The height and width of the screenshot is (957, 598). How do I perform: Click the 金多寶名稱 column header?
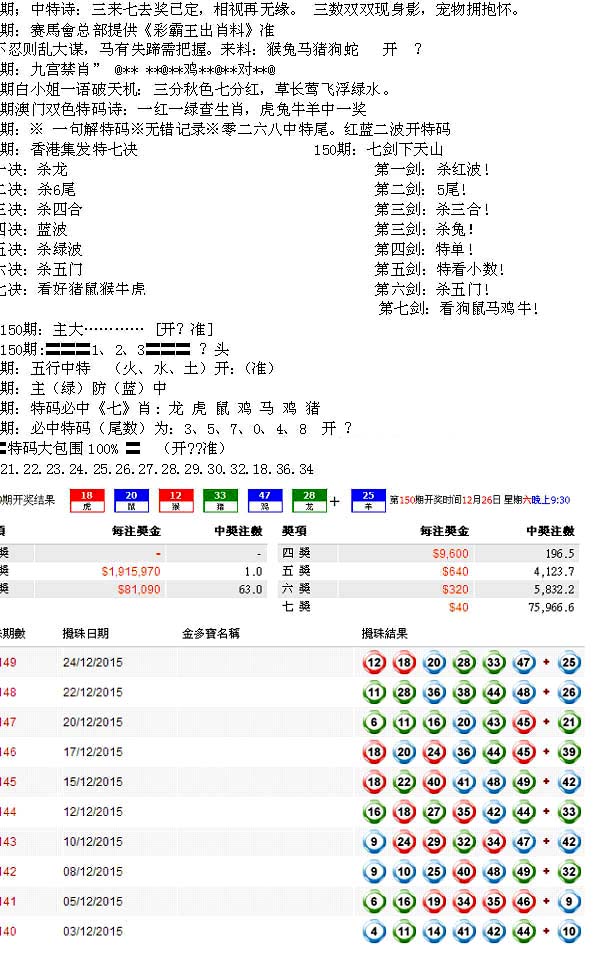click(x=211, y=634)
